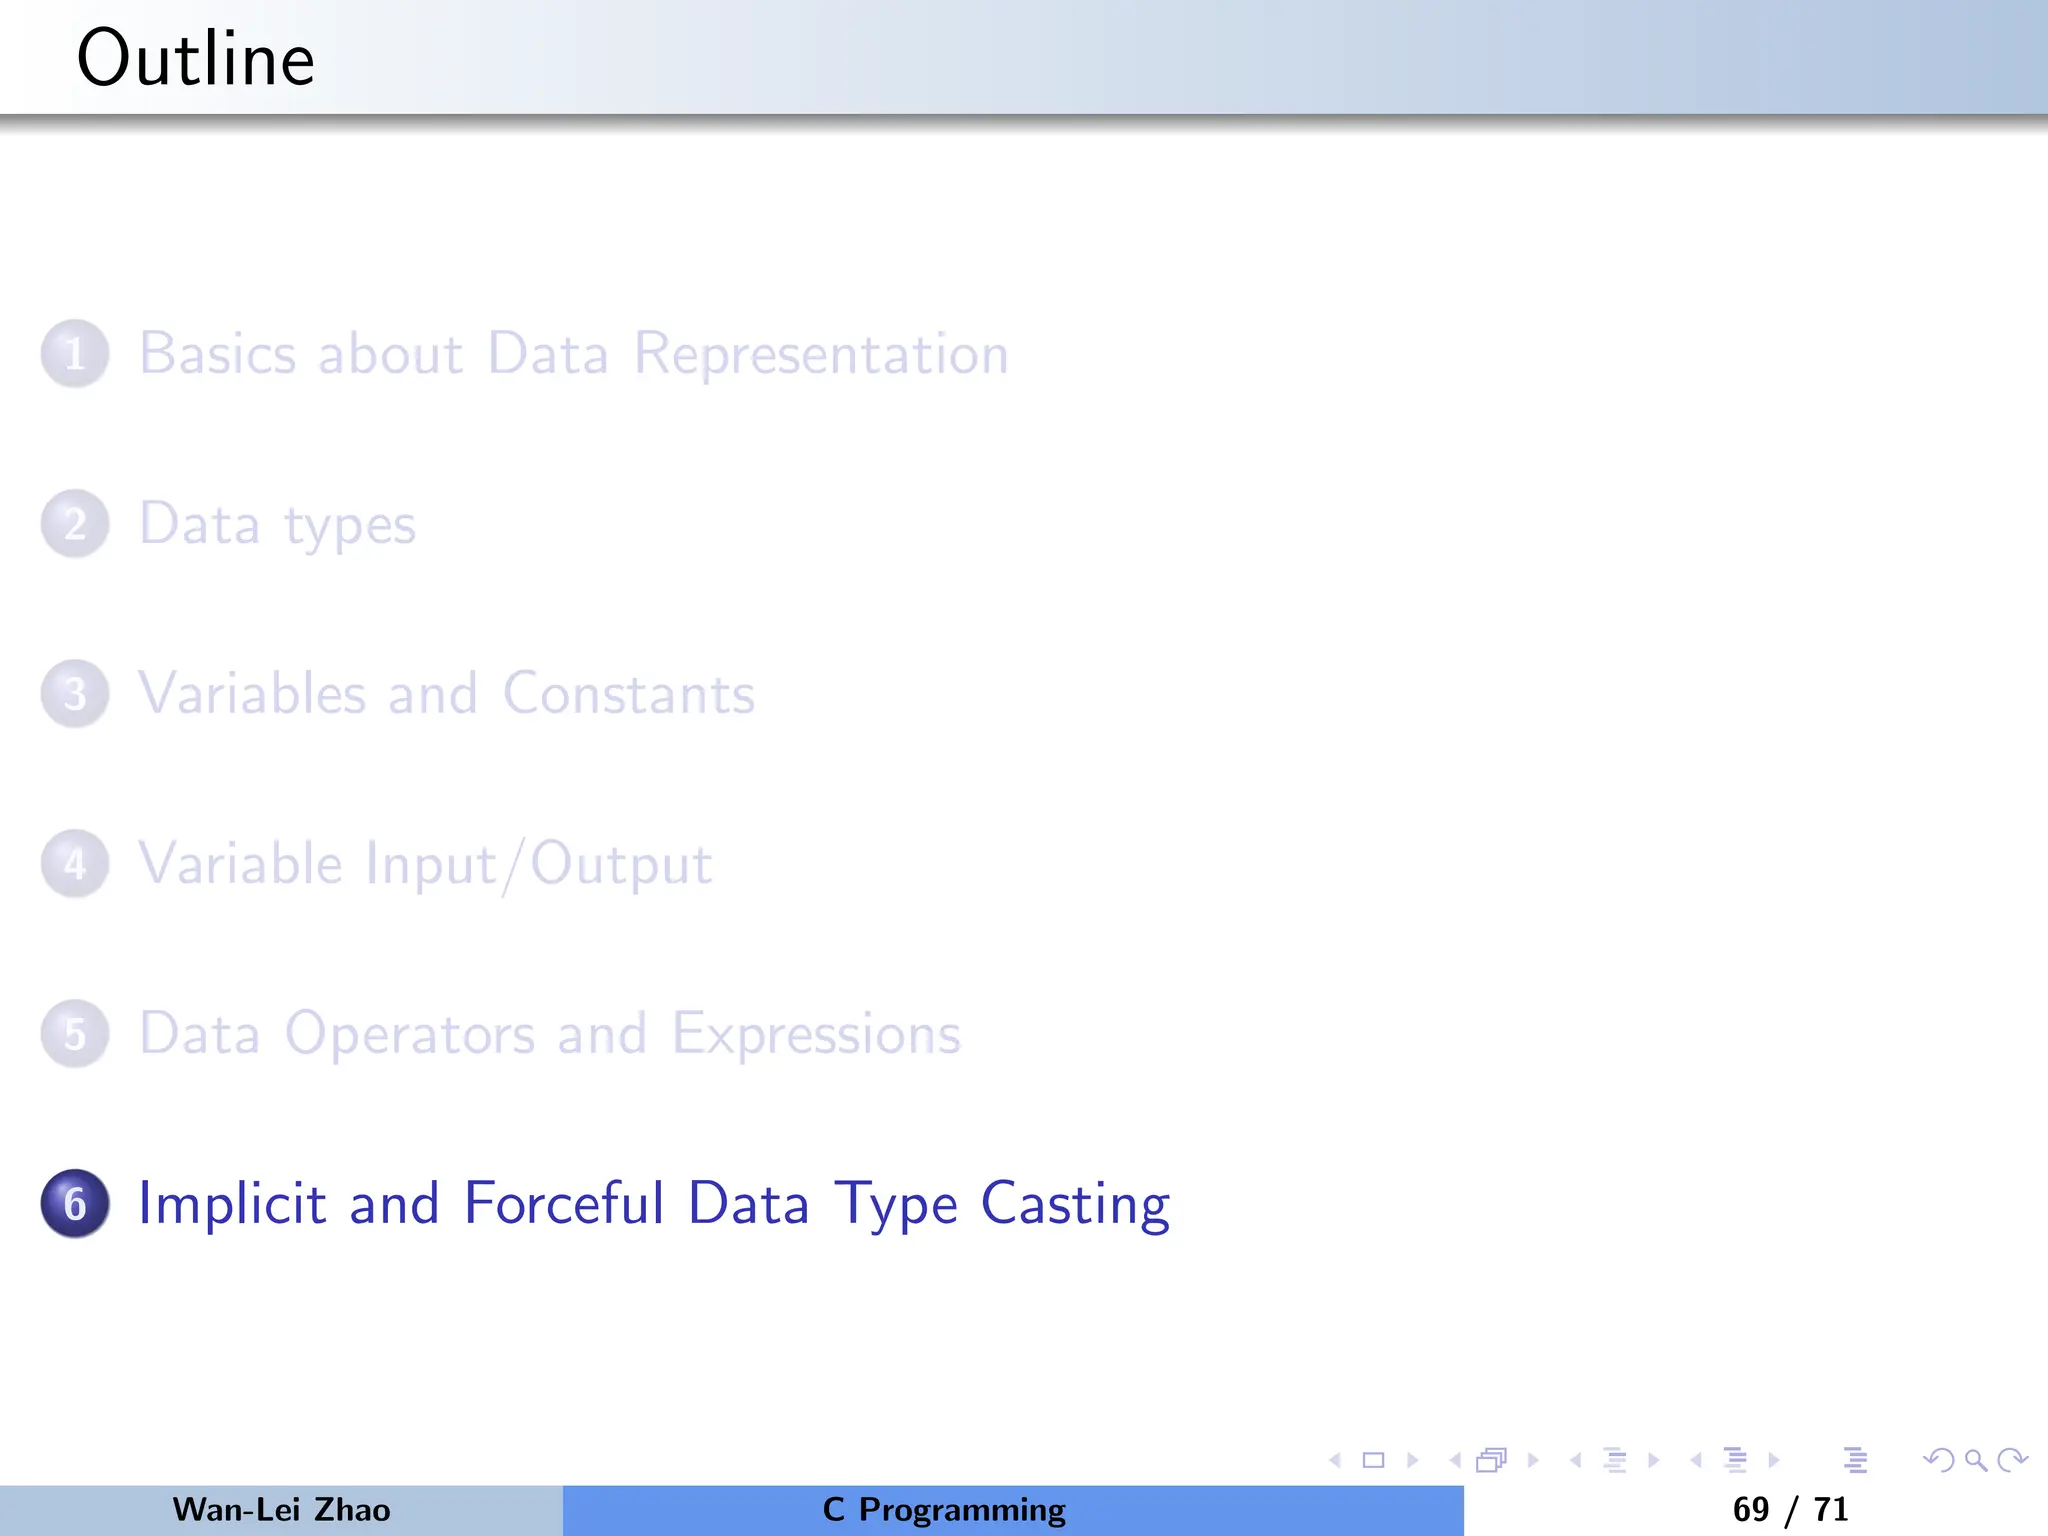Go to next frame arrow
The height and width of the screenshot is (1536, 2048).
tap(1533, 1460)
